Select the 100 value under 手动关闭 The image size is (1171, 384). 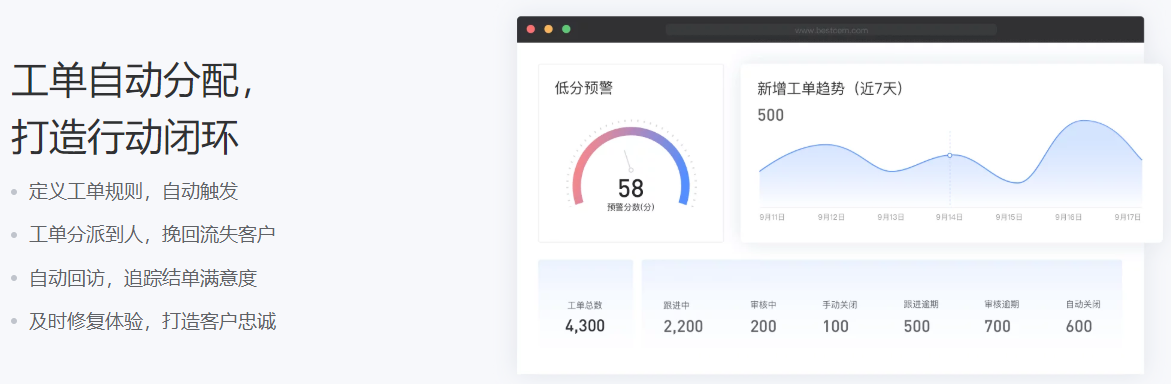836,326
